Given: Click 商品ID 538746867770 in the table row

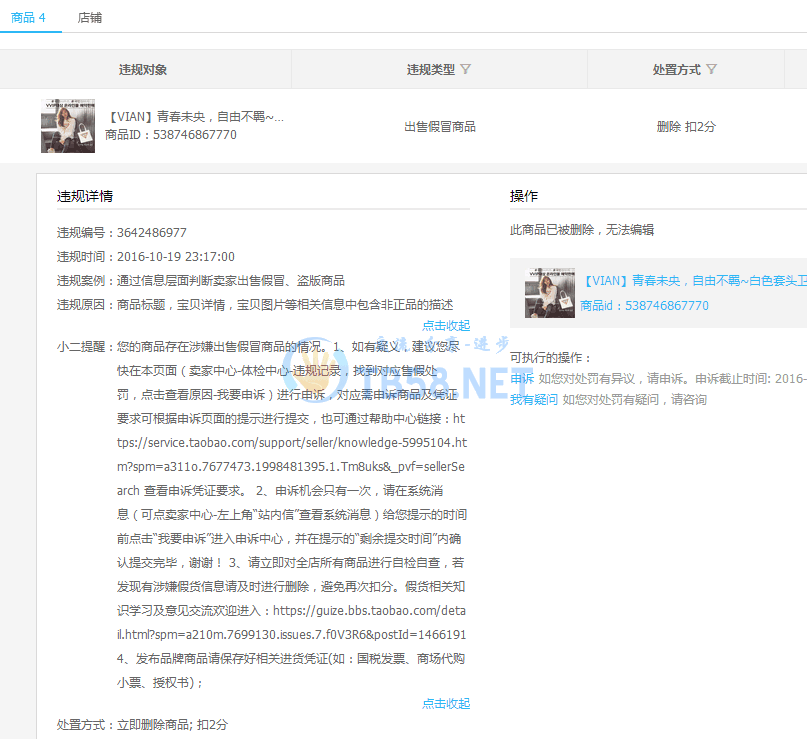Looking at the screenshot, I should click(171, 135).
